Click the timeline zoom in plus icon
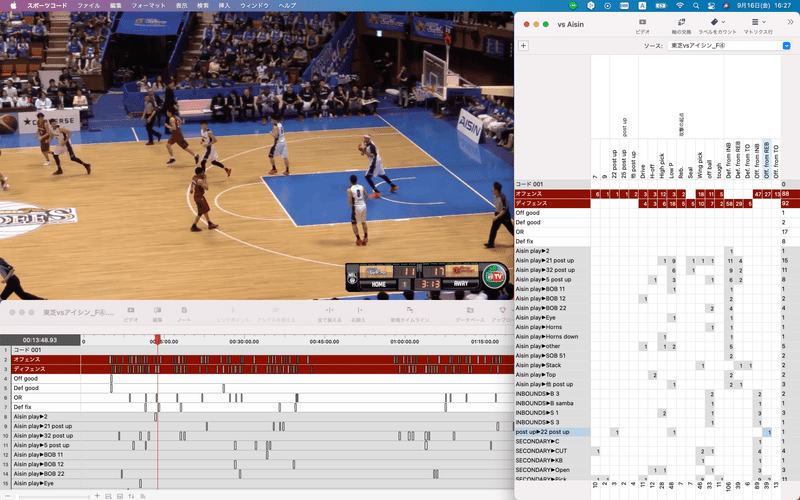This screenshot has width=800, height=500. (97, 496)
